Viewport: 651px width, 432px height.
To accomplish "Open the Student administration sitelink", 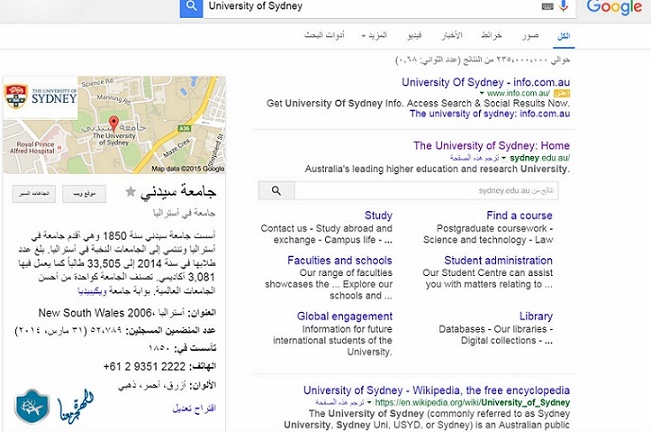I will (498, 260).
